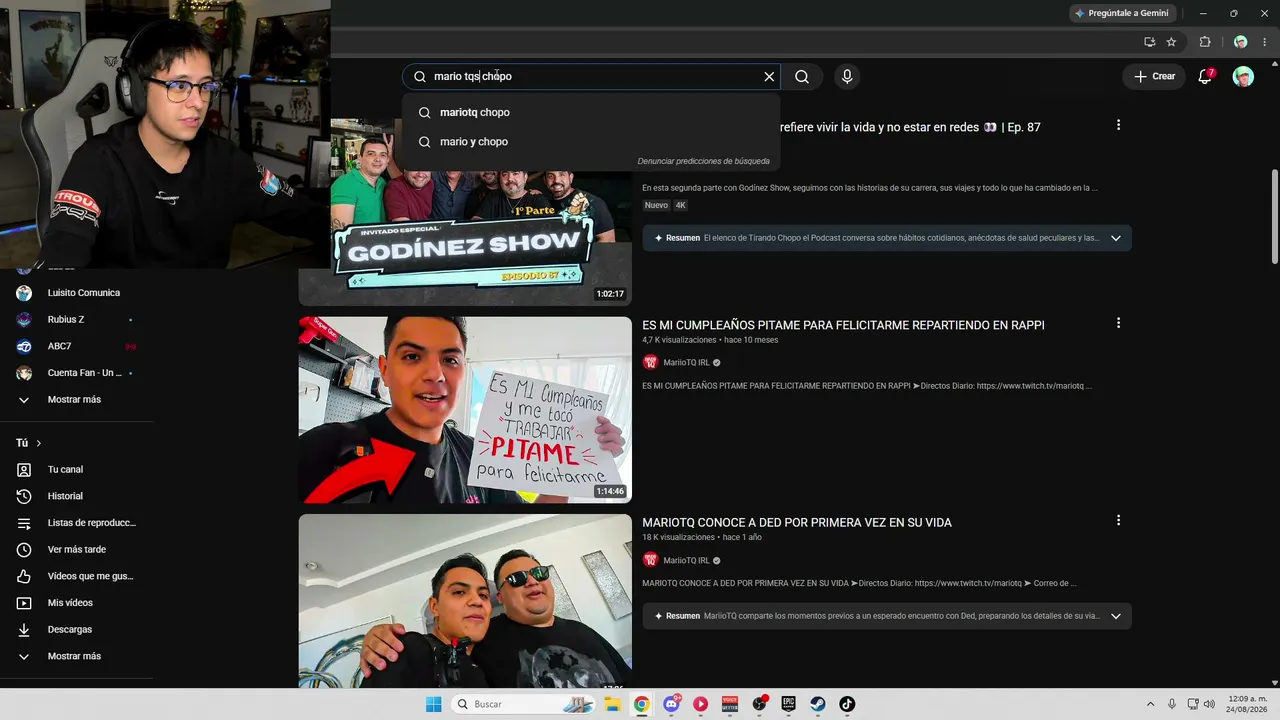Image resolution: width=1280 pixels, height=720 pixels.
Task: Open options menu for MARIOTQ CONOCE A DED video
Action: click(1118, 520)
